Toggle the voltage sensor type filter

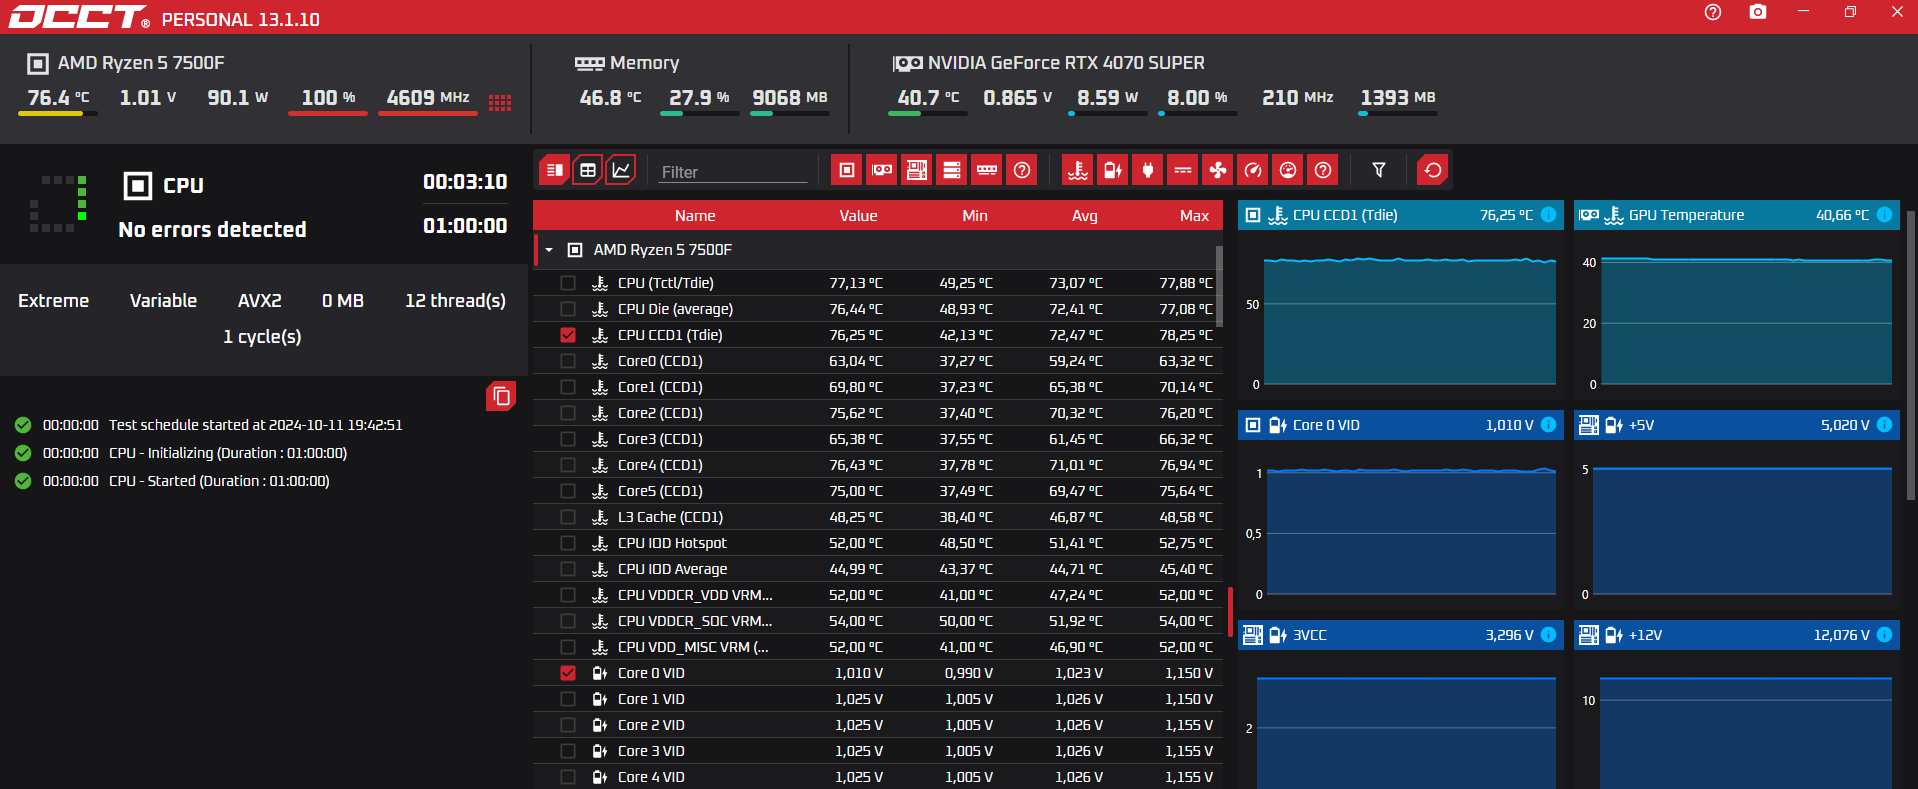click(1113, 170)
